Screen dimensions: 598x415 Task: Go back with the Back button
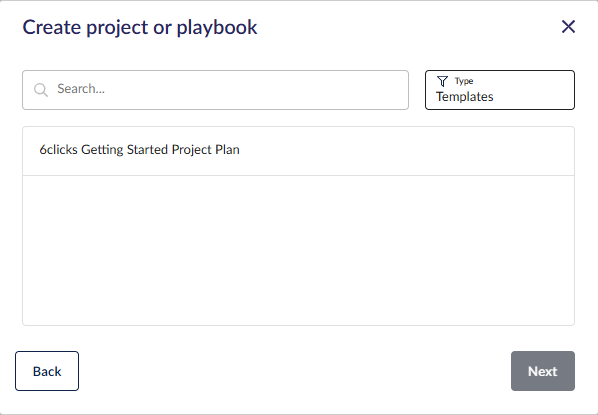tap(47, 371)
